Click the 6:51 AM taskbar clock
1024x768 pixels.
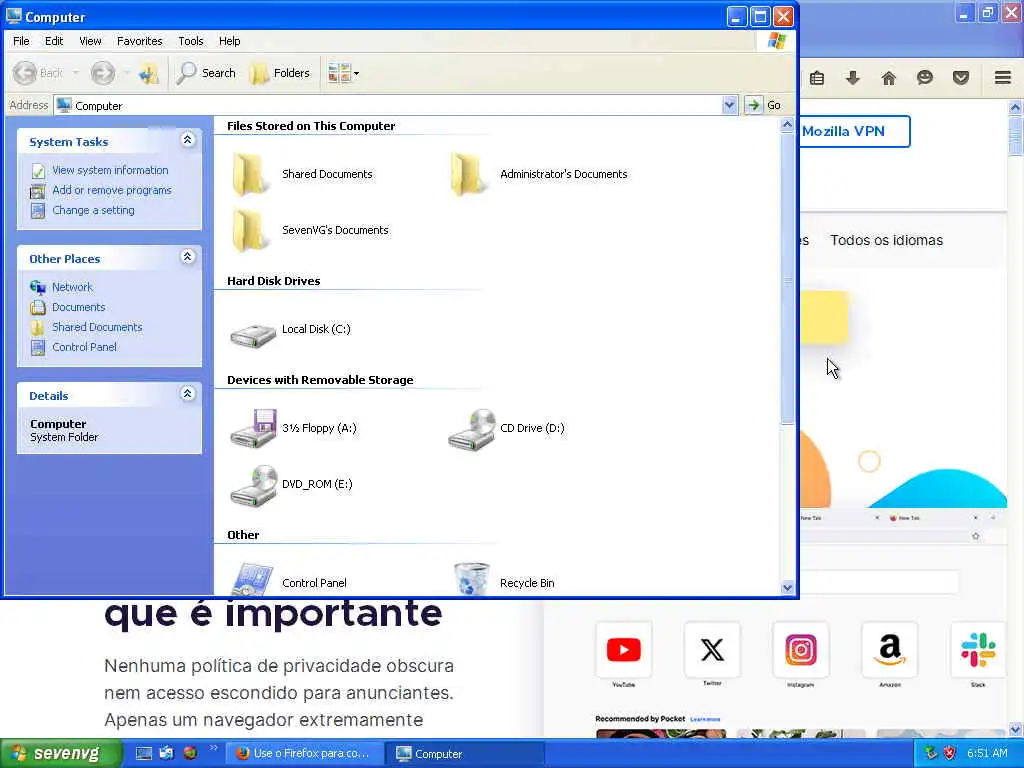(x=987, y=754)
